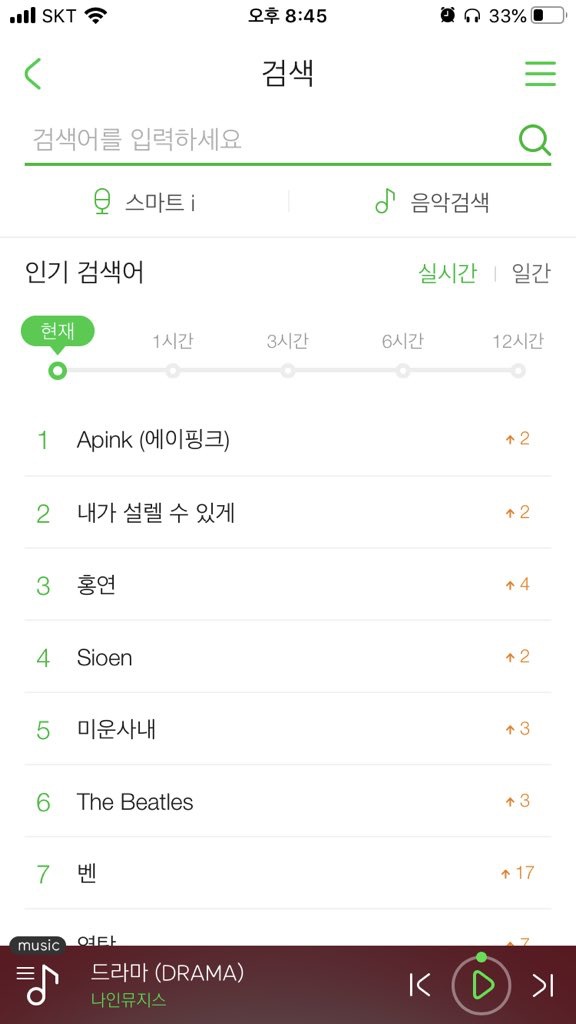
Task: Tap the 스마트 i microphone icon
Action: point(101,202)
